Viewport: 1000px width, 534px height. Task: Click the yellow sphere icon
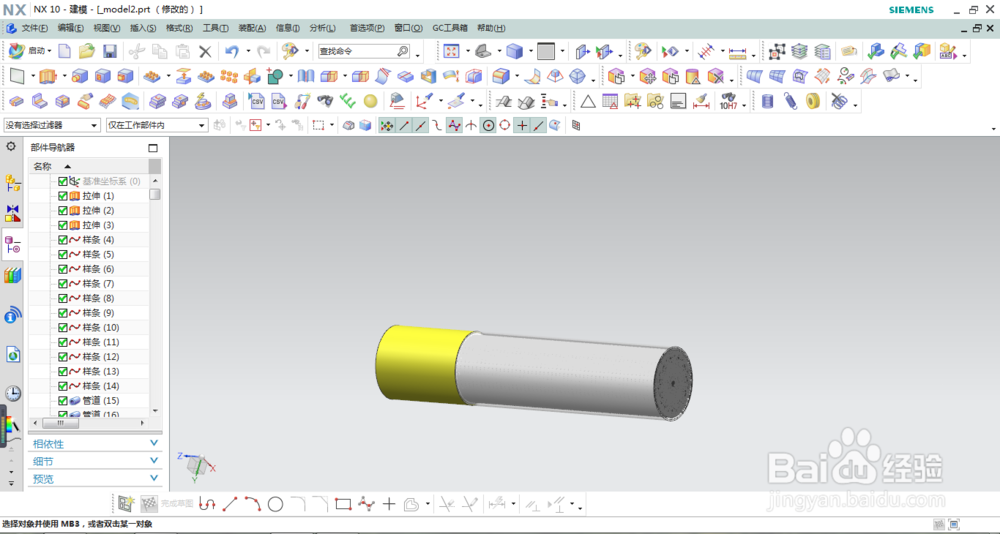coord(371,101)
